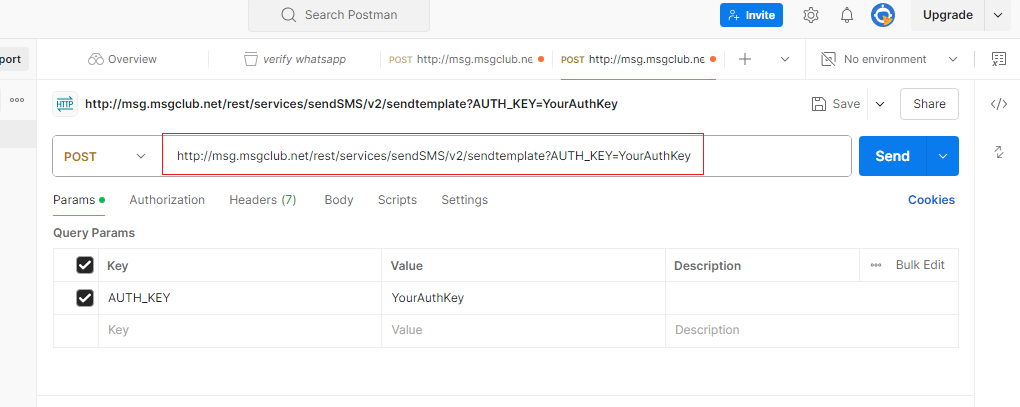Open the user avatar menu
The width and height of the screenshot is (1020, 407).
click(x=883, y=15)
